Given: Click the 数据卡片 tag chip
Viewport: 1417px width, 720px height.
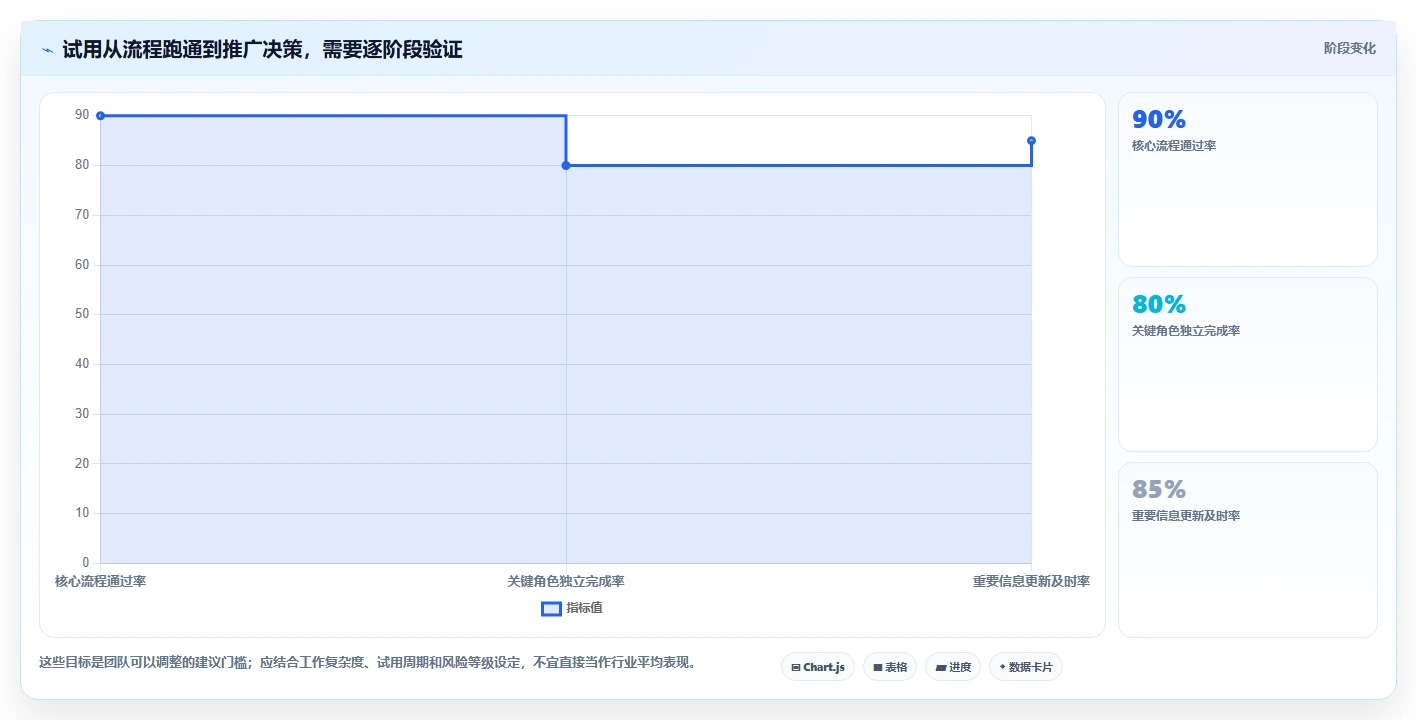Looking at the screenshot, I should pos(1026,667).
